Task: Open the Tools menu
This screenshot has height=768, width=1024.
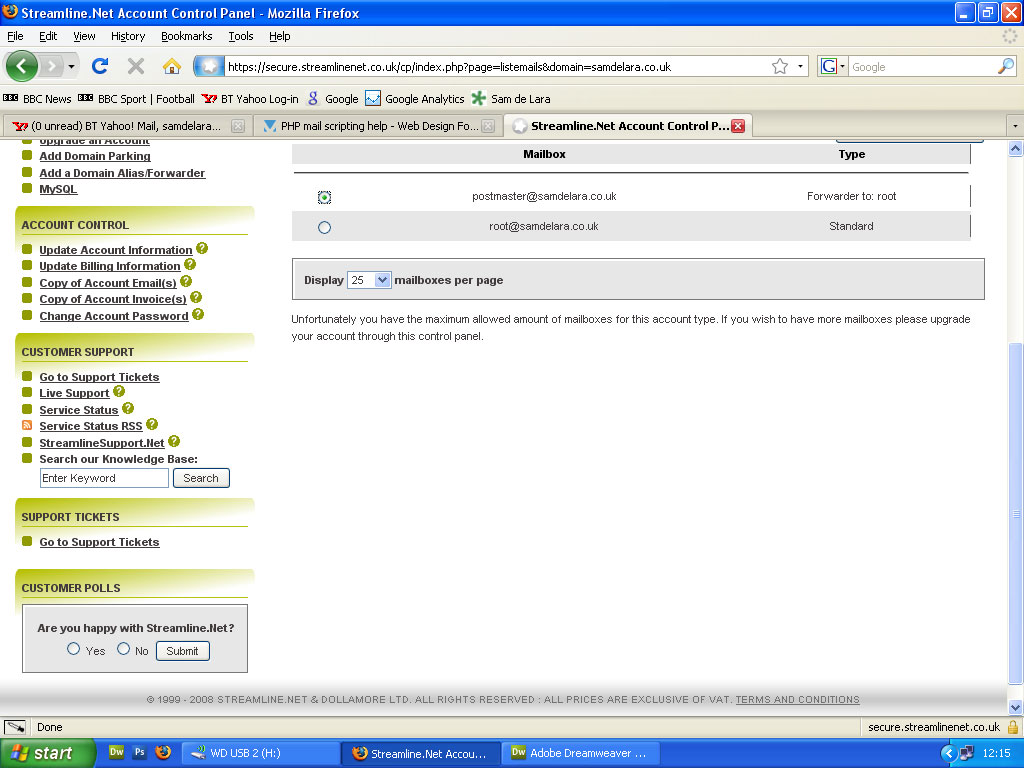Action: pyautogui.click(x=240, y=36)
